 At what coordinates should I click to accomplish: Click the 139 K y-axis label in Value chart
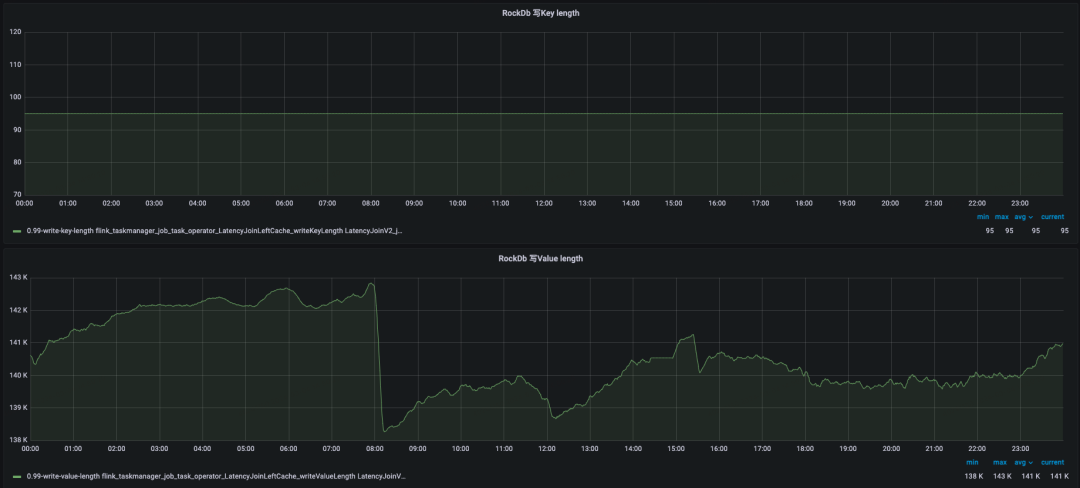(18, 407)
